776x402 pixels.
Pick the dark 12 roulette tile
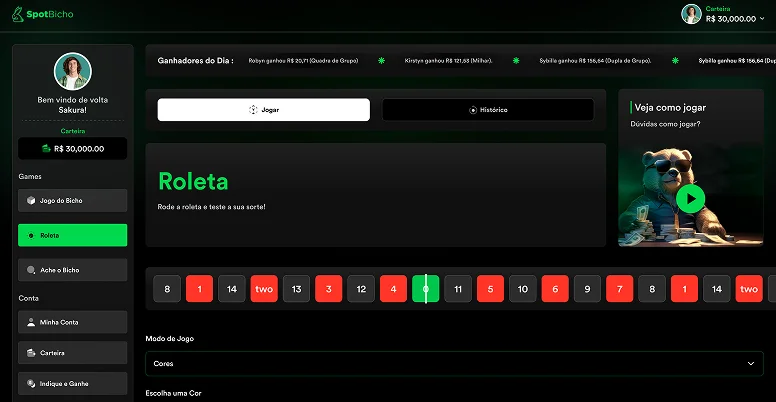point(361,289)
